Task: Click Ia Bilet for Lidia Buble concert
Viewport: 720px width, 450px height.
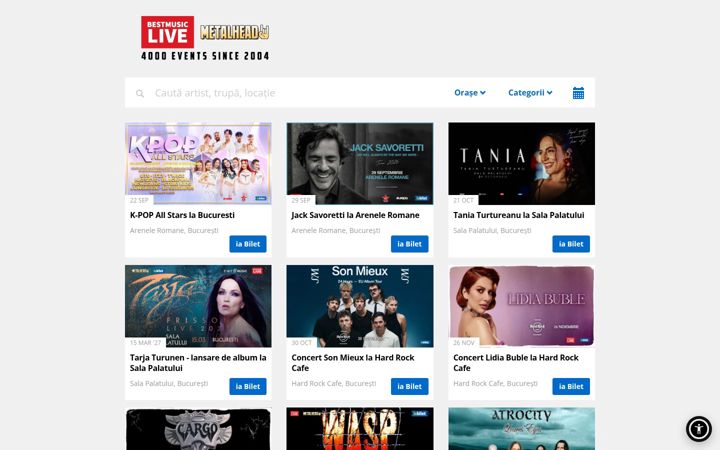Action: coord(571,386)
